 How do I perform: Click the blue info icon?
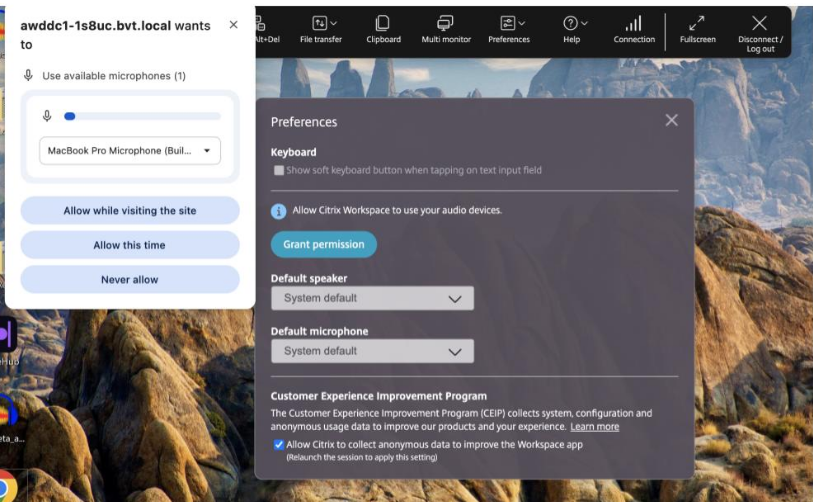(278, 211)
